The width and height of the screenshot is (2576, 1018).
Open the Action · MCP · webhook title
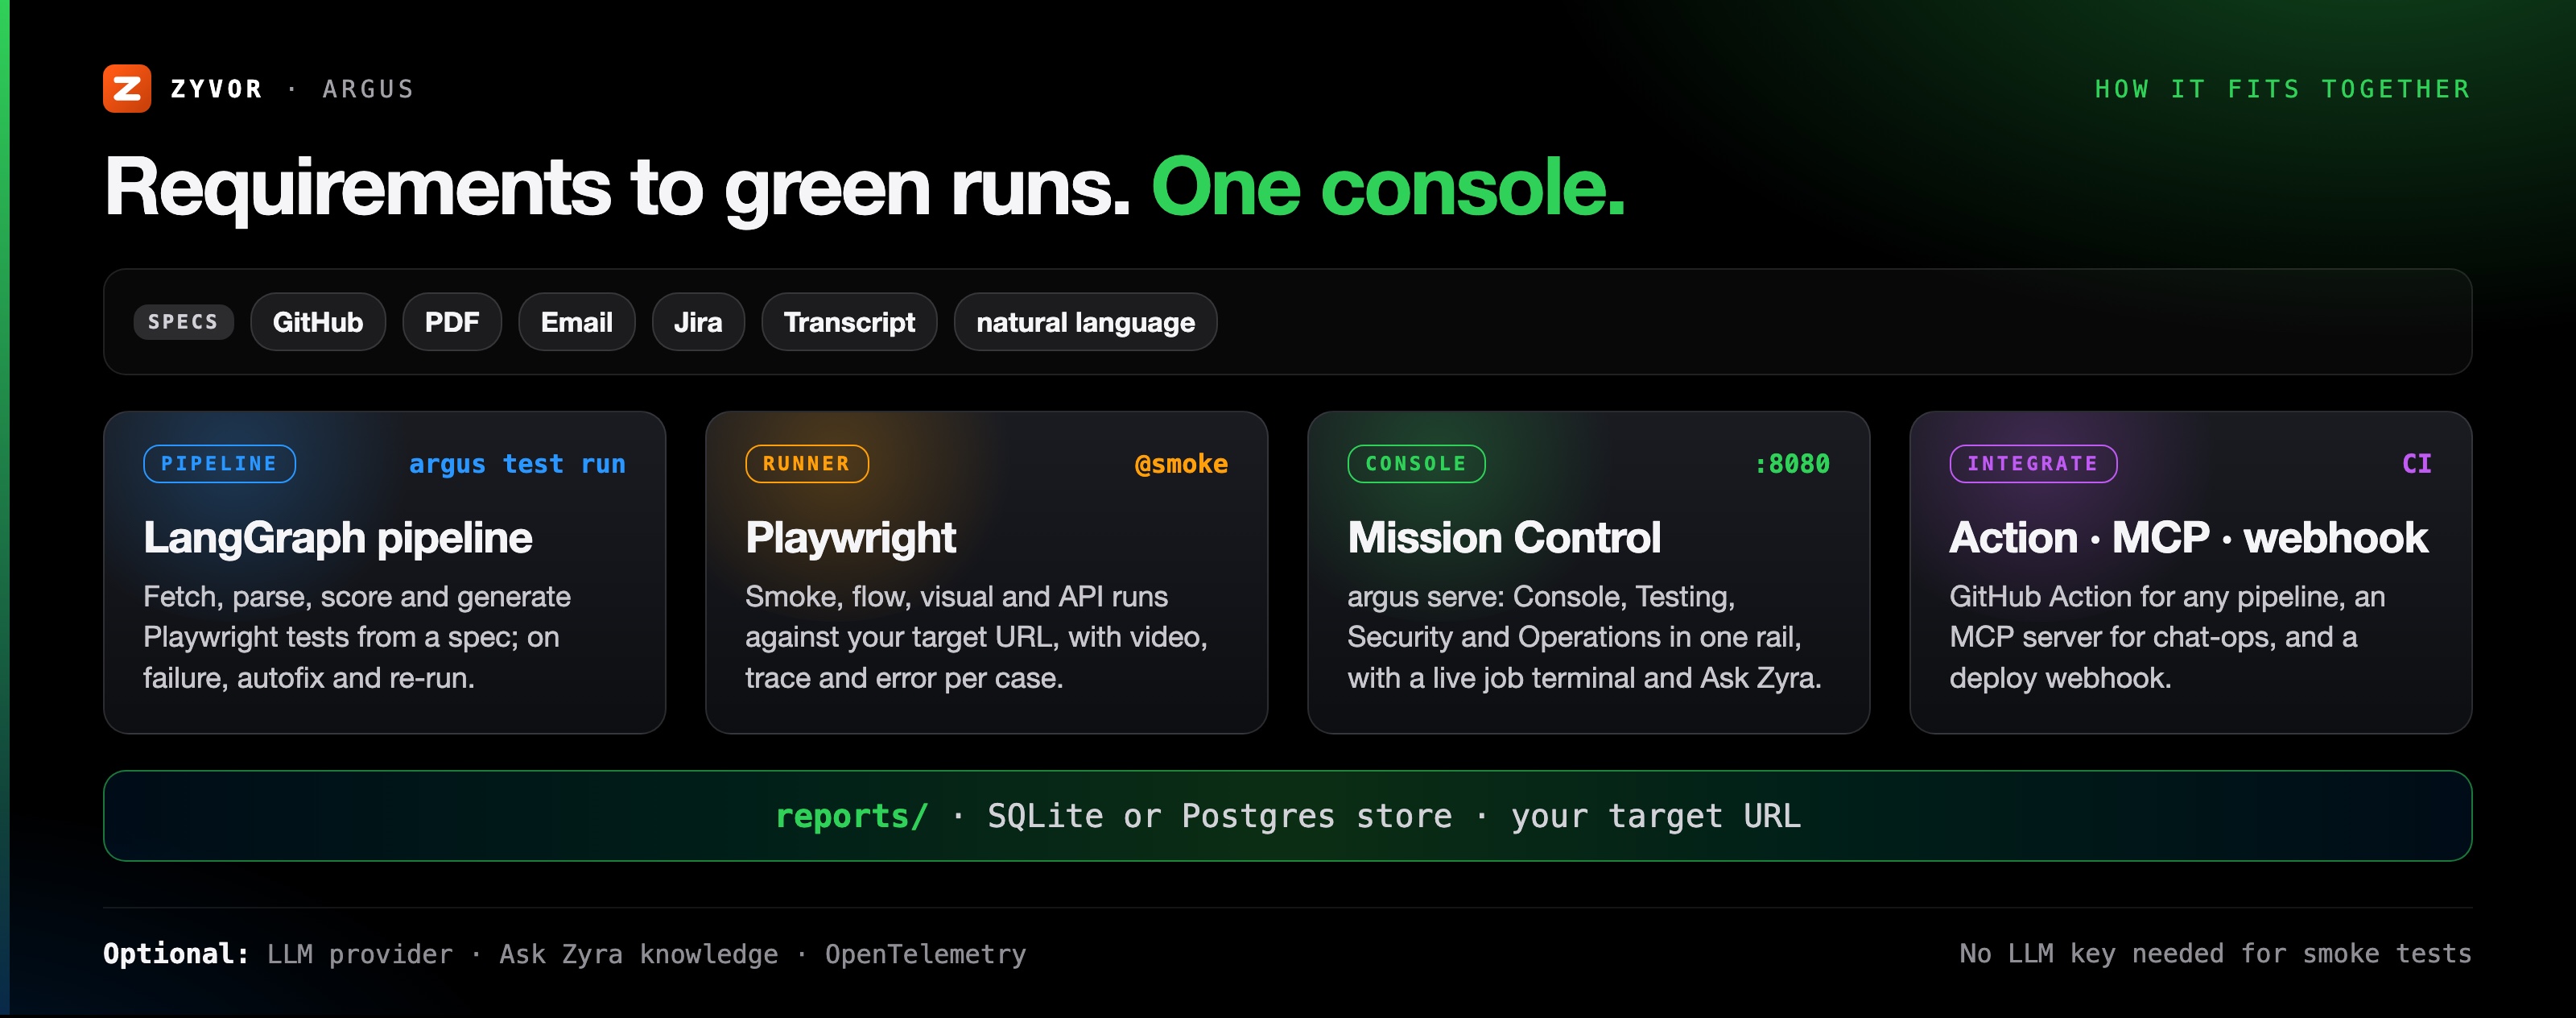point(2188,538)
